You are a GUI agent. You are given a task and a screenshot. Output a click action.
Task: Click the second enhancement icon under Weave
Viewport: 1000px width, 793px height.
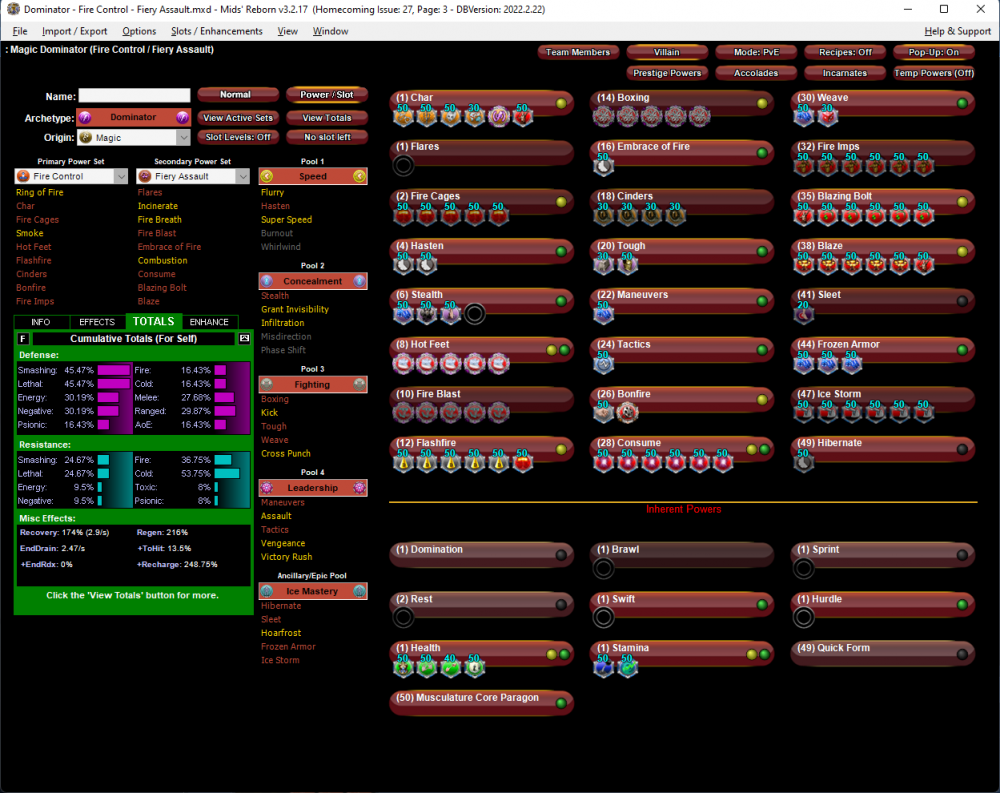click(828, 117)
